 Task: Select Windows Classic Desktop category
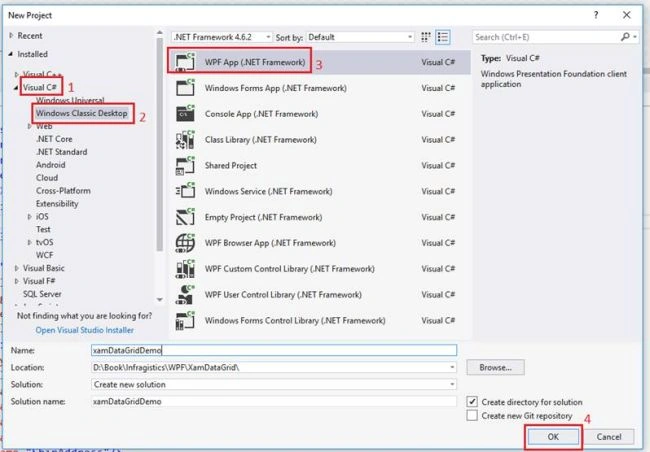coord(82,113)
